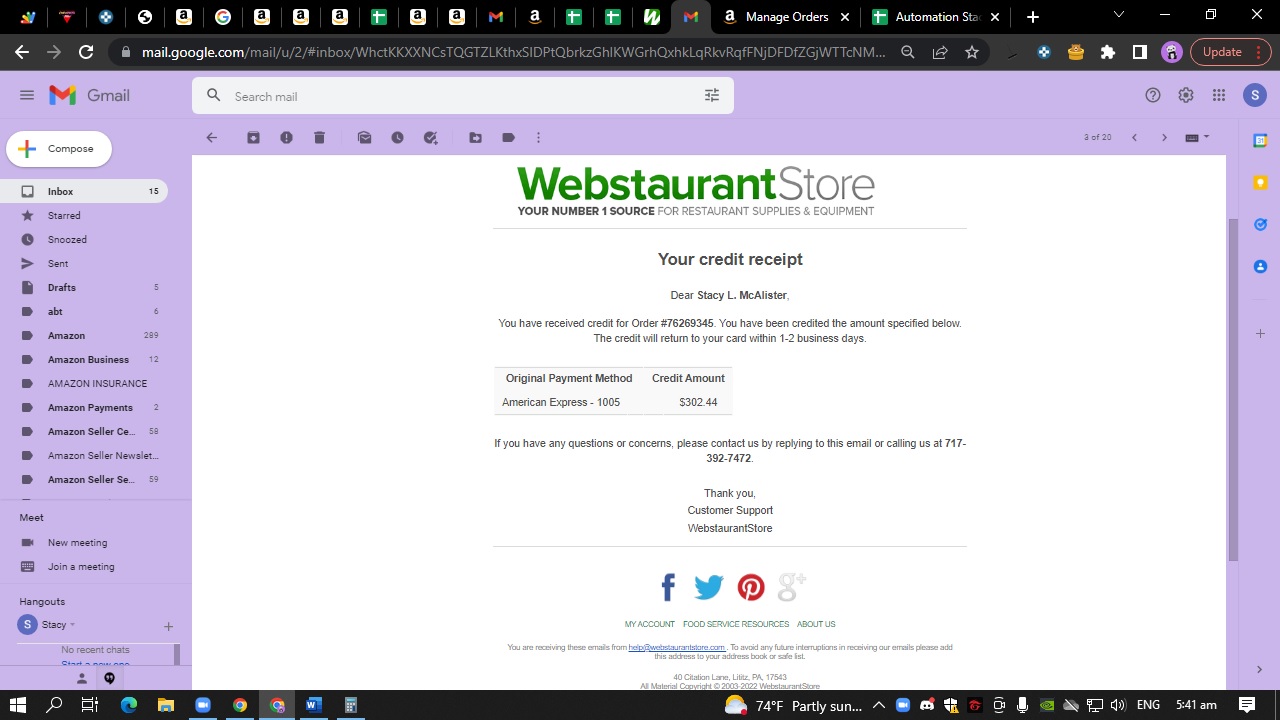Start a new Hangouts chat plus icon

coord(168,626)
